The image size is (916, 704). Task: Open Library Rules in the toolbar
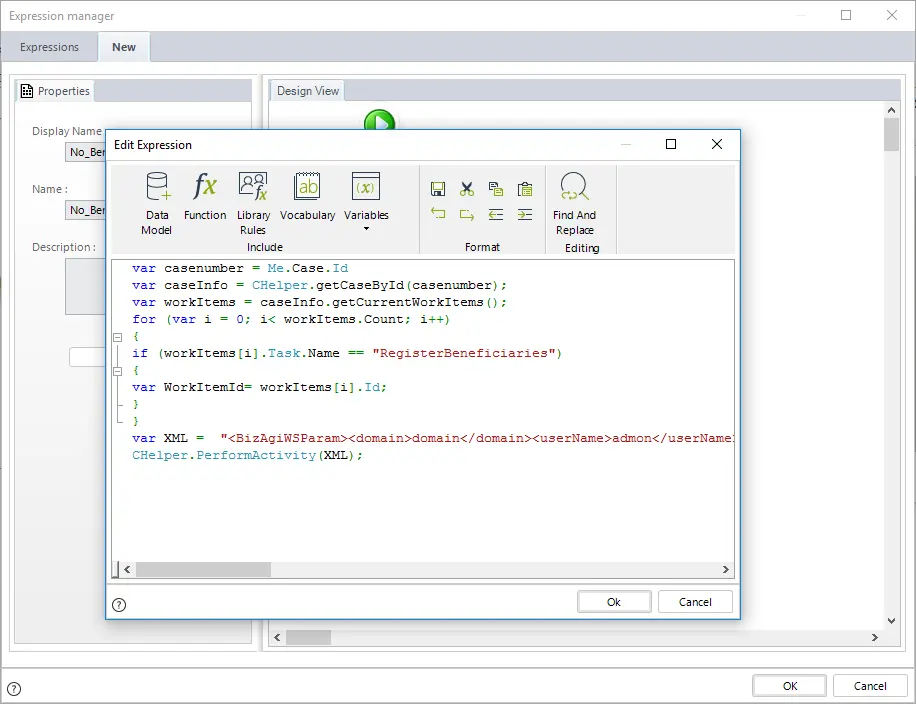(253, 203)
